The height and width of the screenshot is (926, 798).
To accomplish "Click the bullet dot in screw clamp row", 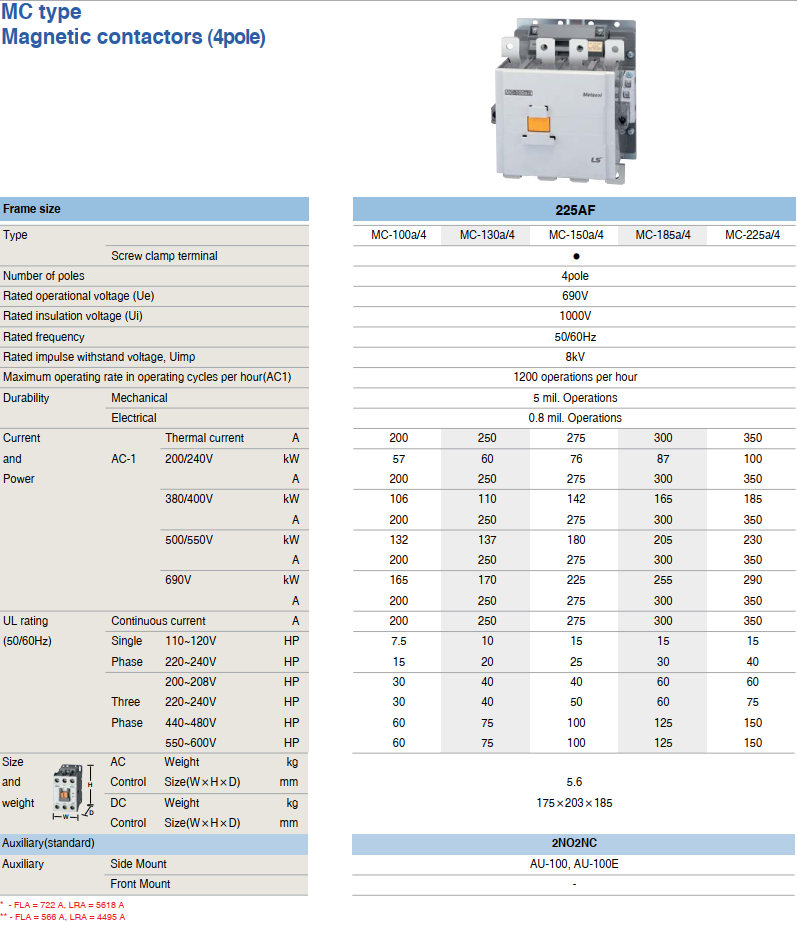I will [576, 256].
